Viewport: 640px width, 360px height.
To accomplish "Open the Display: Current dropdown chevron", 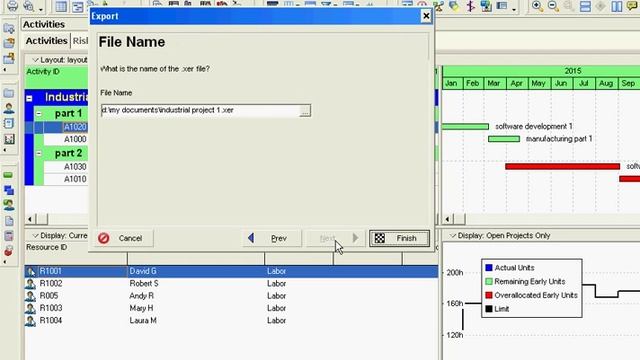I will pyautogui.click(x=35, y=236).
